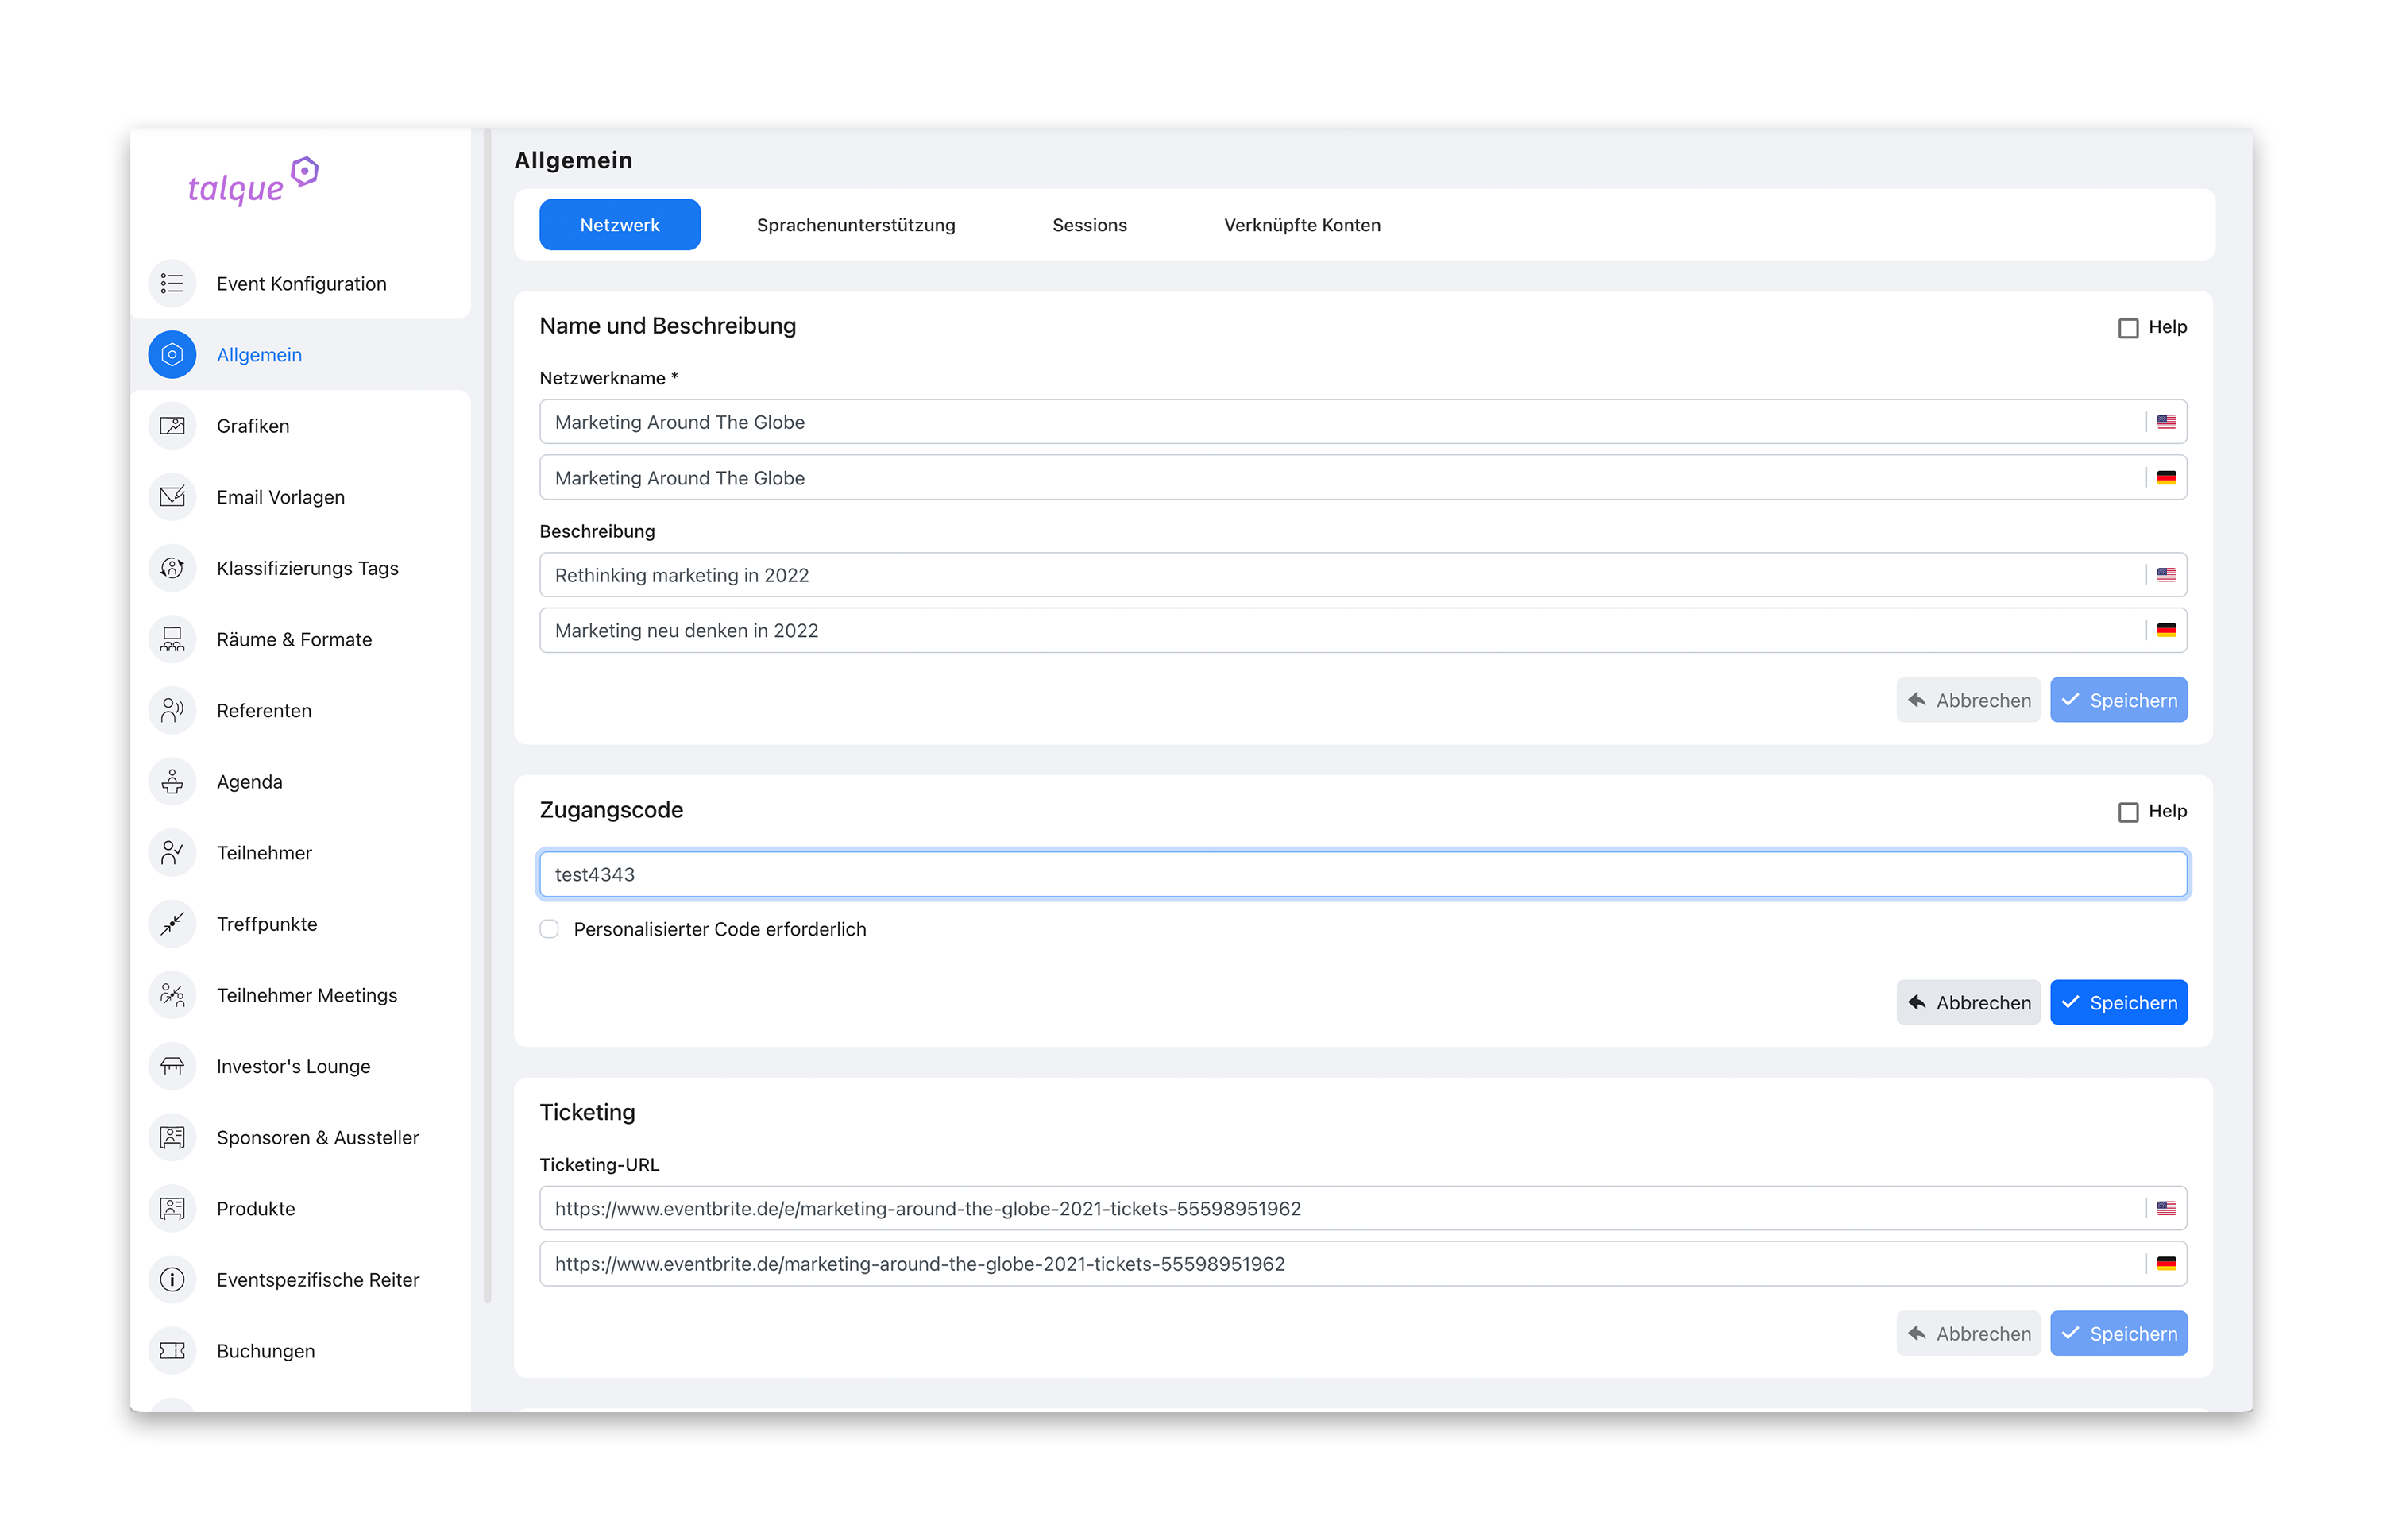Check Personalisierter Code erforderlich
The image size is (2383, 1540).
tap(549, 929)
